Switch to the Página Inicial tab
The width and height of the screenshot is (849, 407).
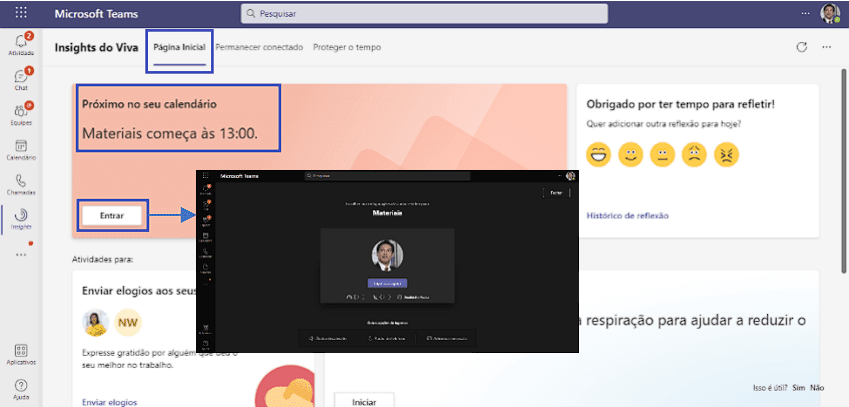179,47
